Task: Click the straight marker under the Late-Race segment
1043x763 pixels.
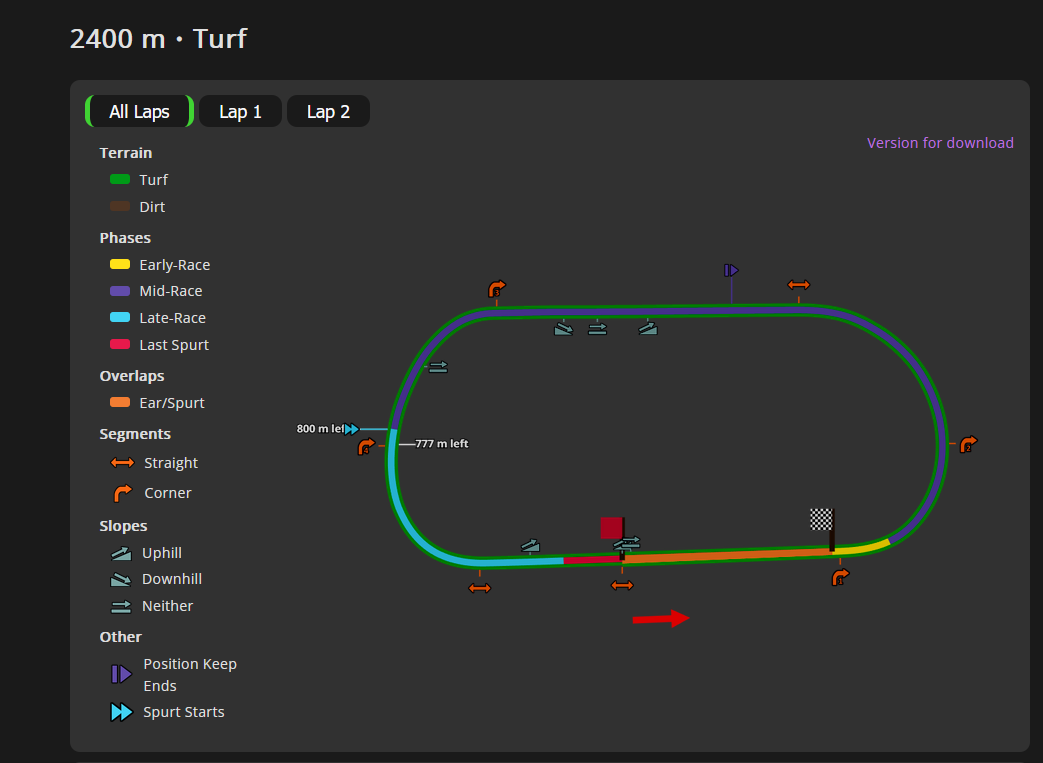Action: click(480, 588)
